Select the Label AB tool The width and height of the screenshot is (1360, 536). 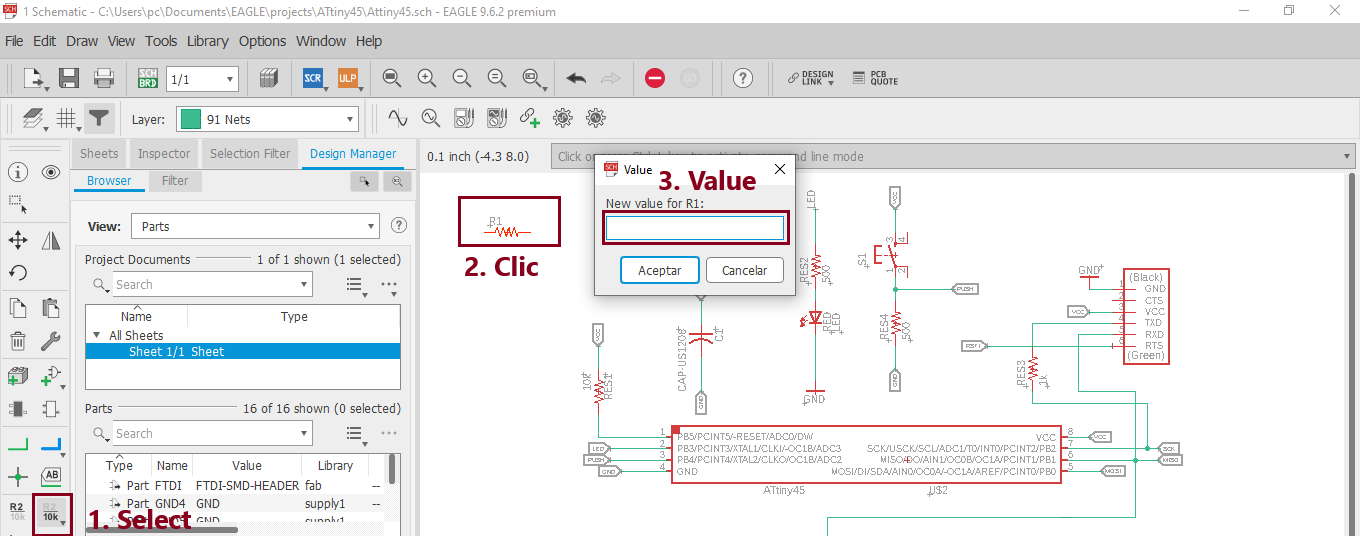[51, 476]
